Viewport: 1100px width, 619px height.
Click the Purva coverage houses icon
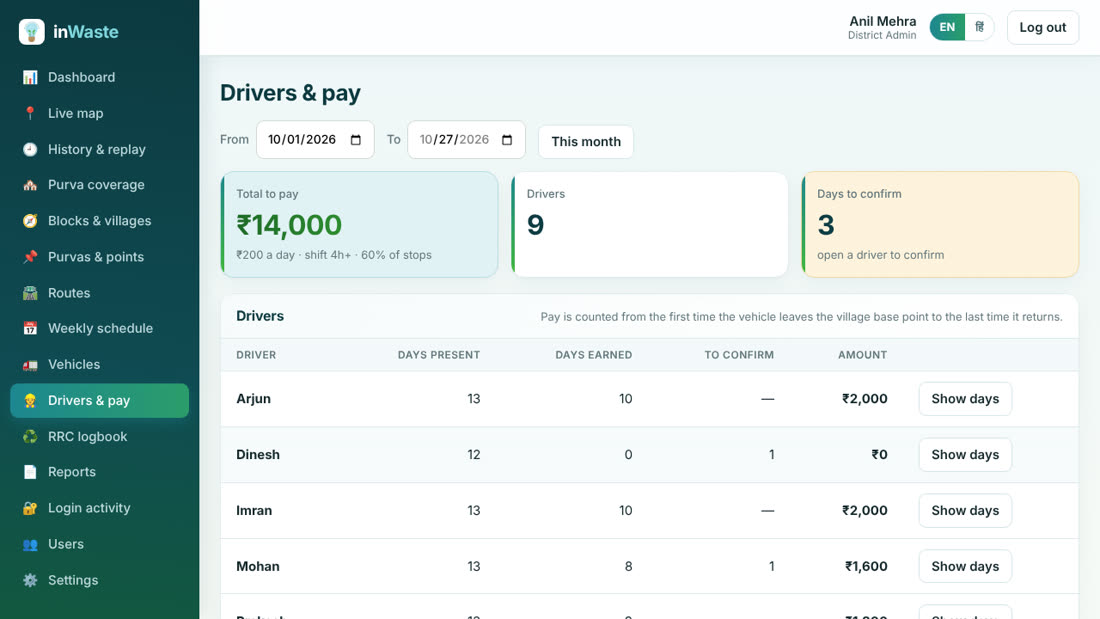(30, 185)
